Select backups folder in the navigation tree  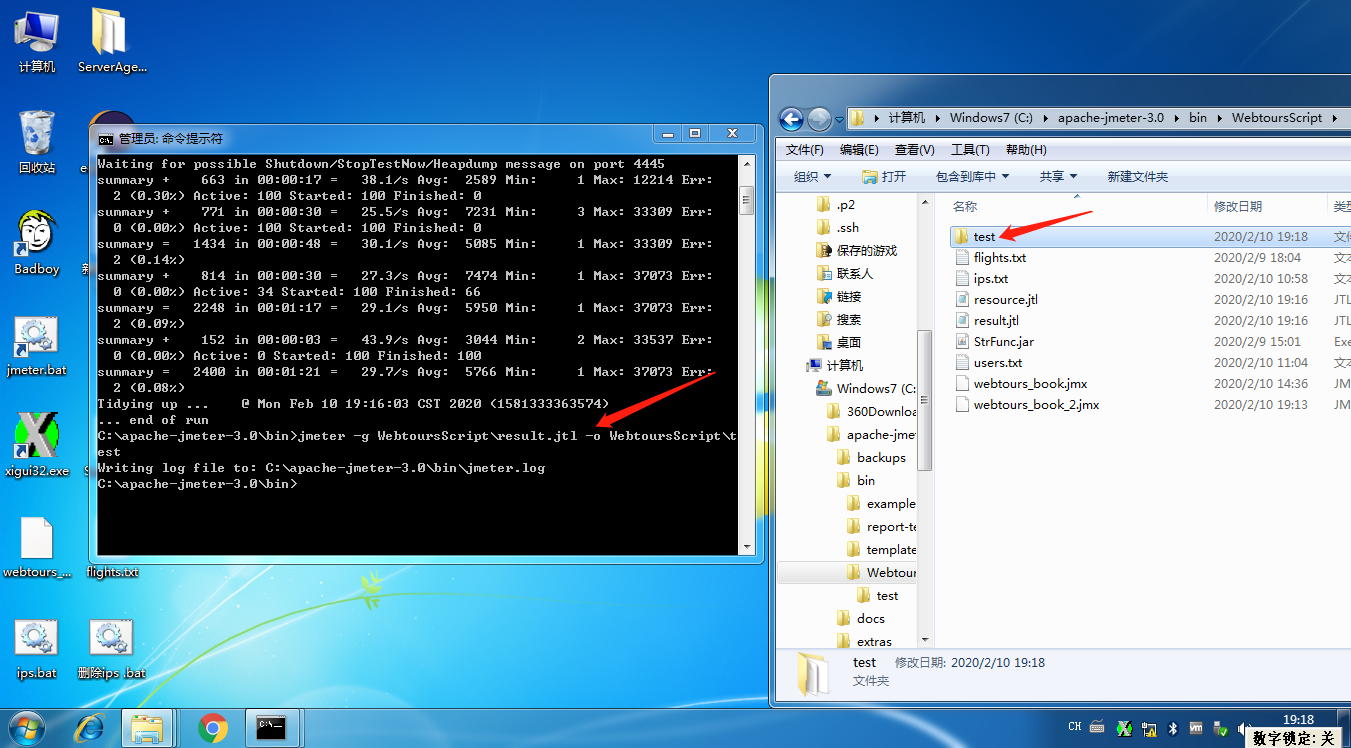click(x=881, y=457)
